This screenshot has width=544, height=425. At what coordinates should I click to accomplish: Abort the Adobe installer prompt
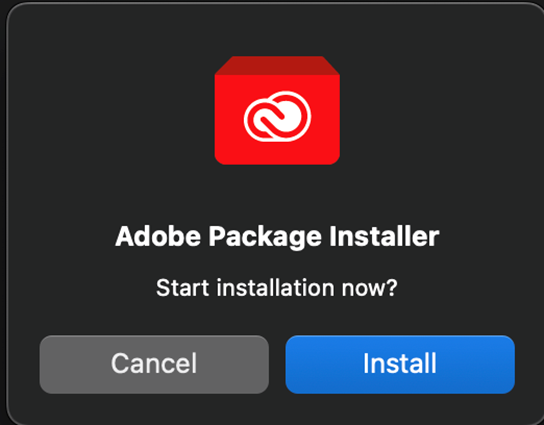(154, 364)
